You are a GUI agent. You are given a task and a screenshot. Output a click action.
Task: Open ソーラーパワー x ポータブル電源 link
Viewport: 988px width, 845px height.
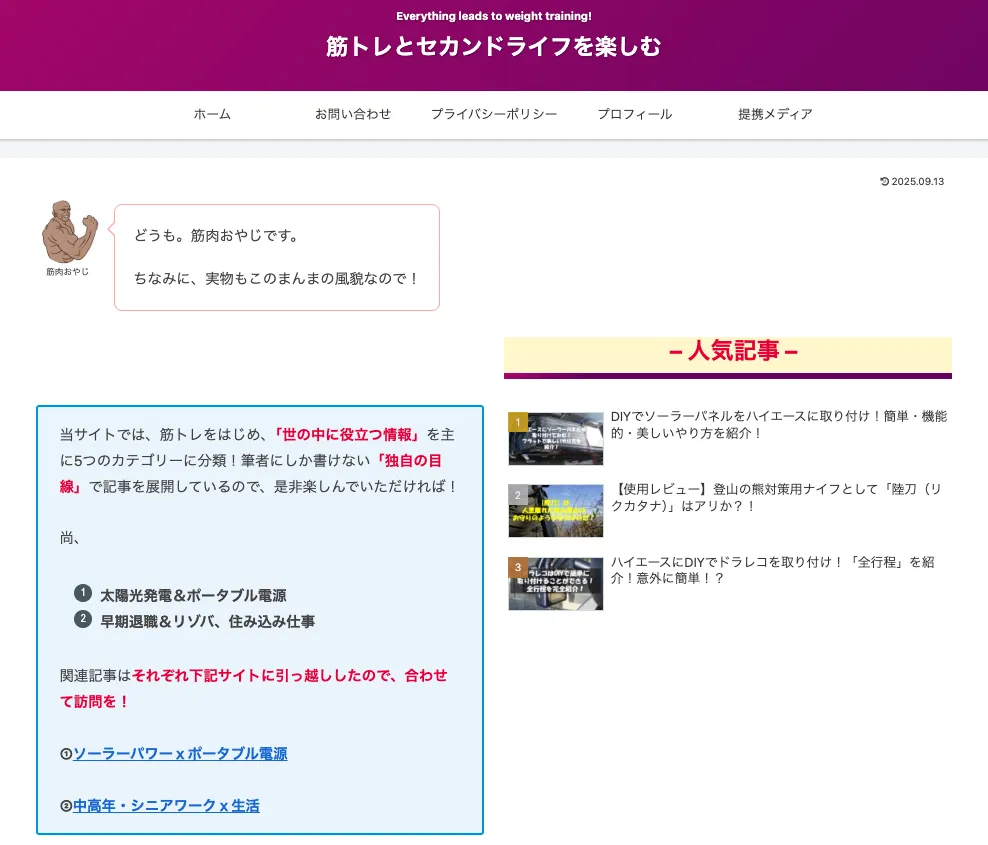tap(180, 754)
